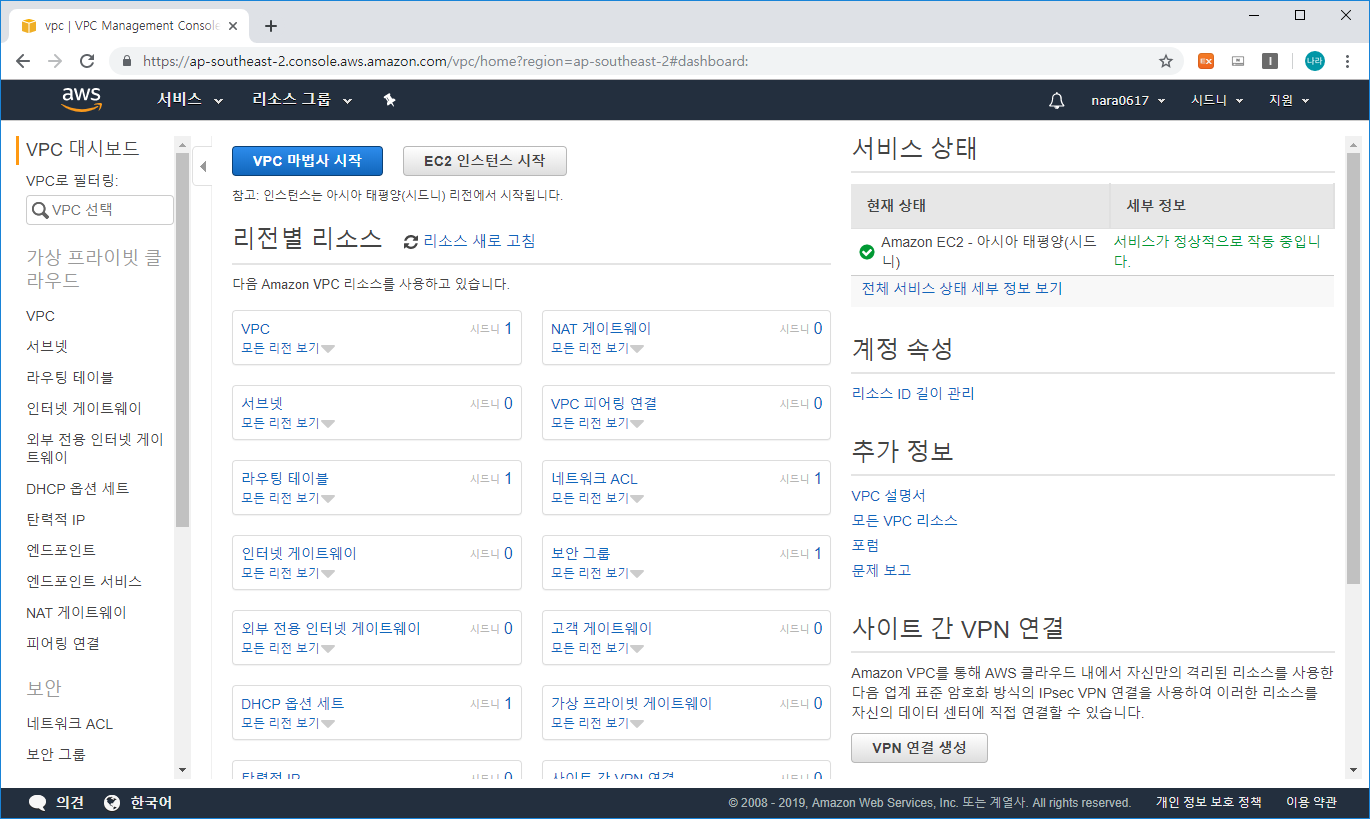Open 리소스 ID 길이 관리 link
The image size is (1370, 819).
(x=913, y=393)
